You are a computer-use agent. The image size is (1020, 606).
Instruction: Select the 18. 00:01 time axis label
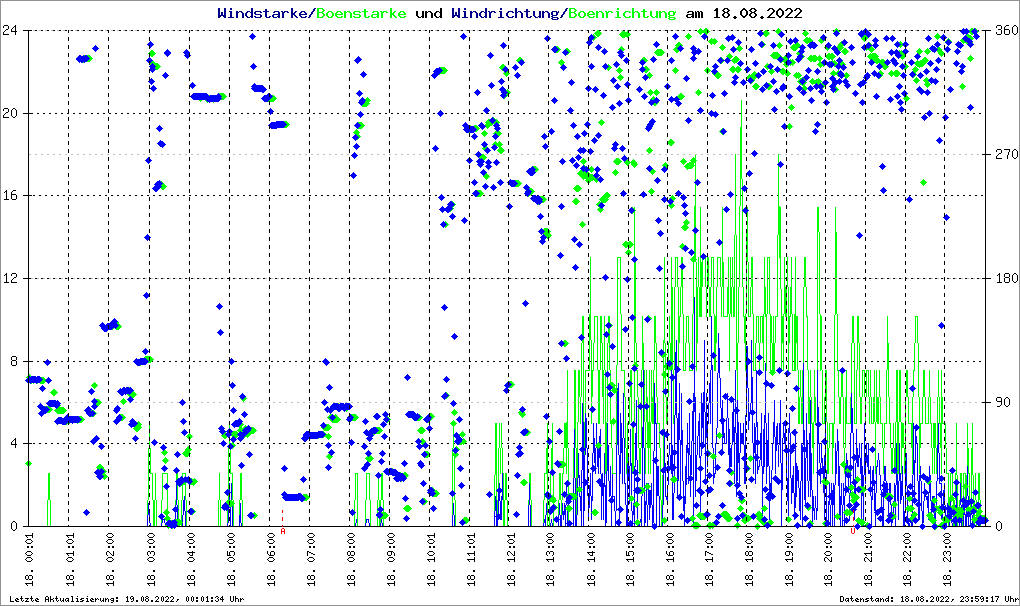click(30, 561)
